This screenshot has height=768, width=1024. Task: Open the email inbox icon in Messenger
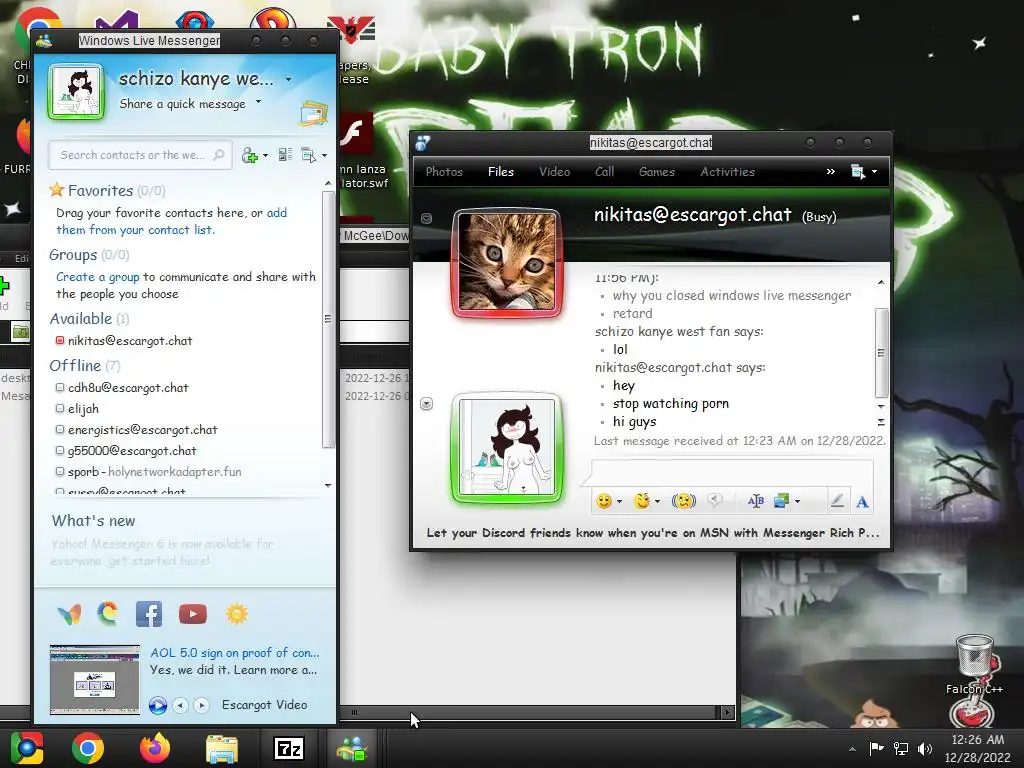click(313, 114)
